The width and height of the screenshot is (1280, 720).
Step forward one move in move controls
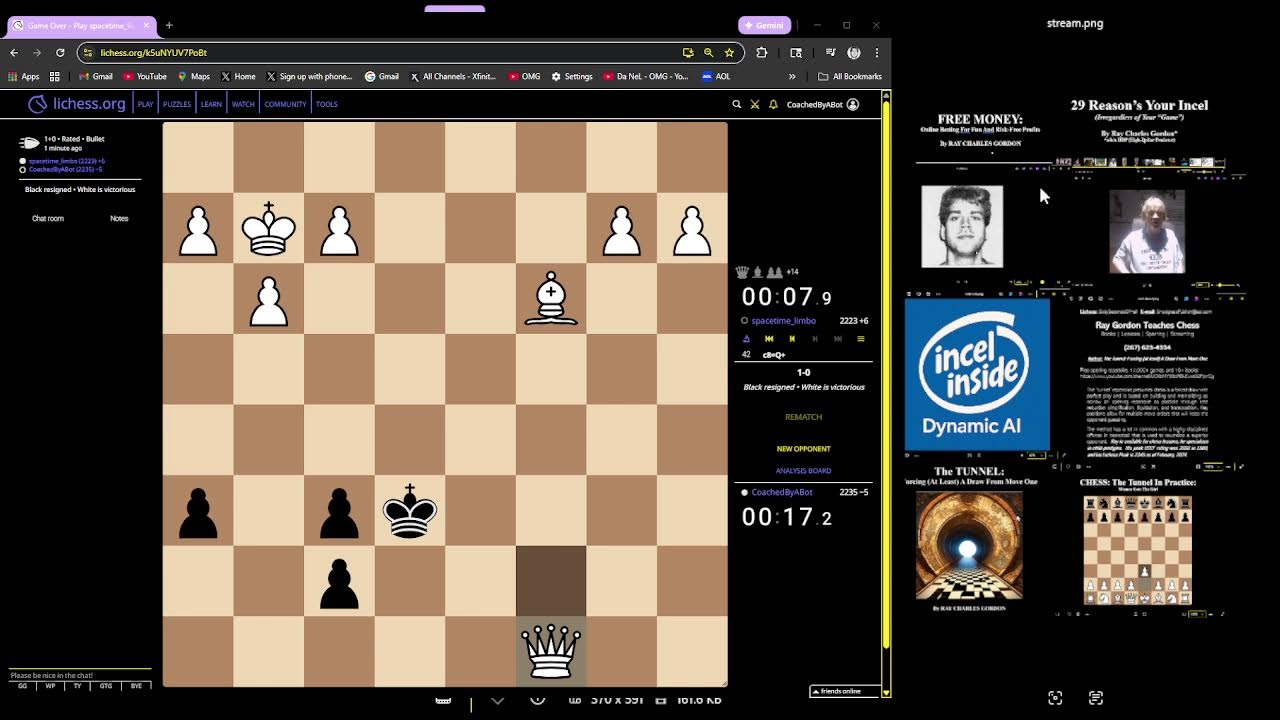point(815,339)
